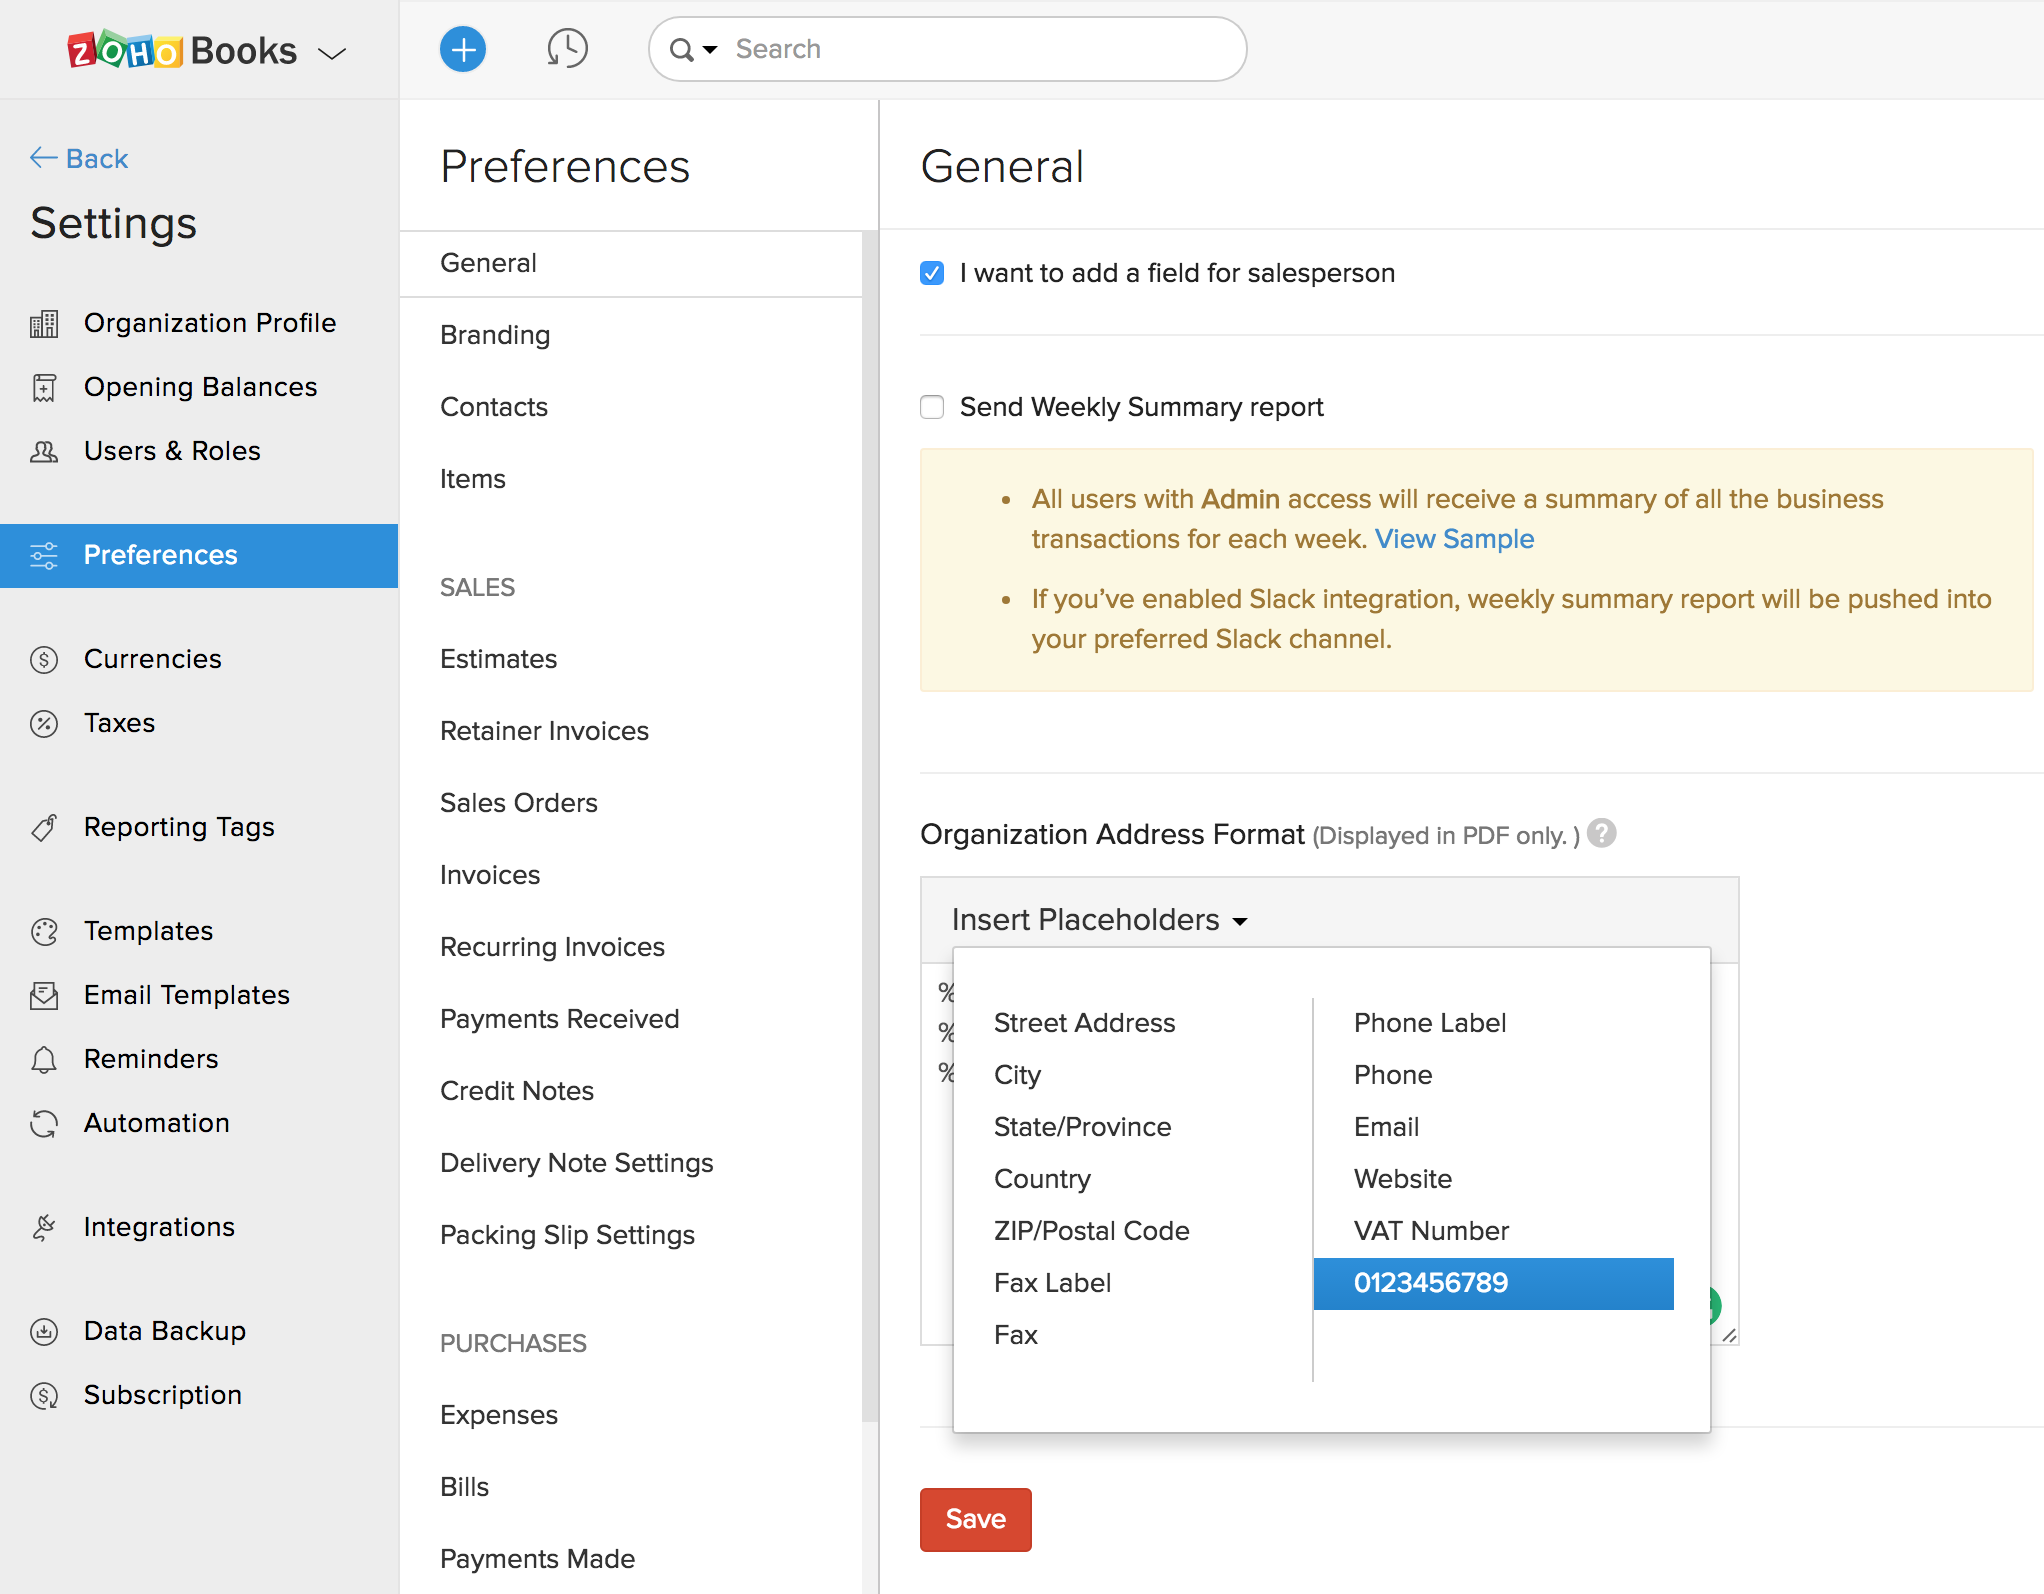Click the address format help question icon

tap(1602, 833)
